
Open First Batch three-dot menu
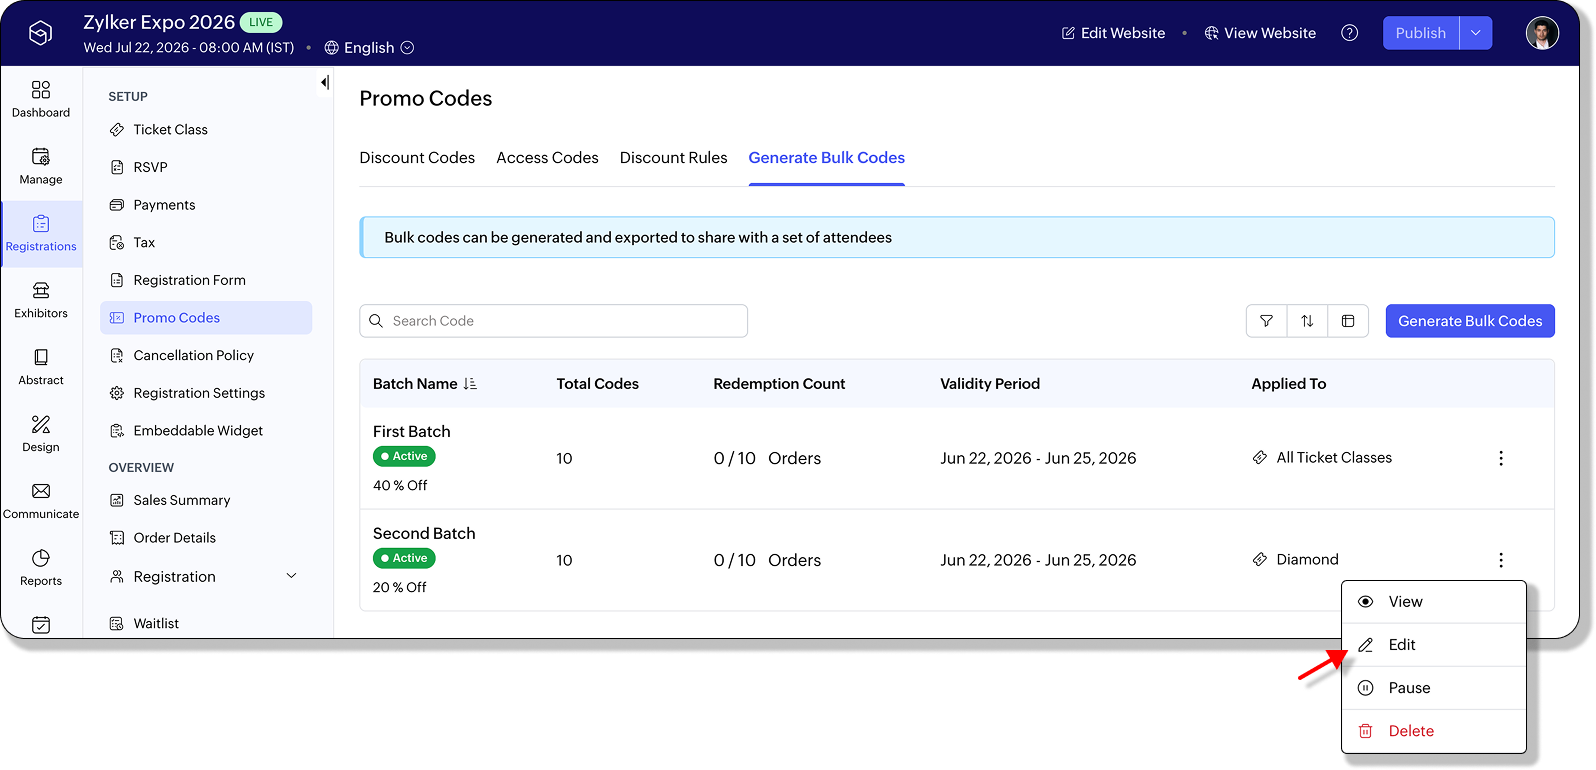point(1501,458)
